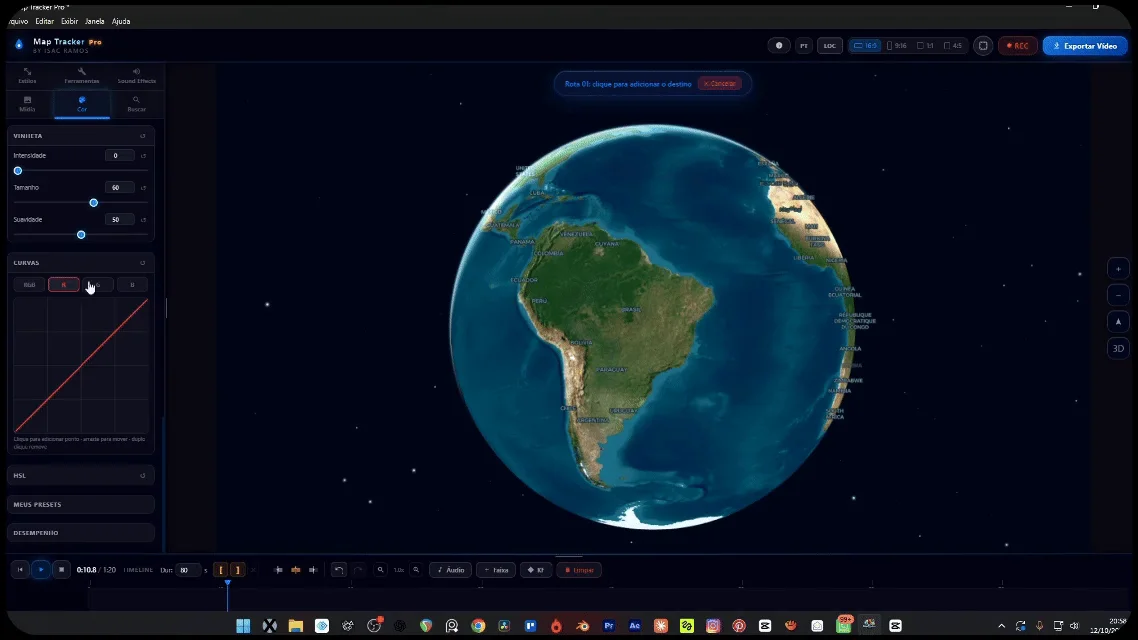The width and height of the screenshot is (1138, 640).
Task: Click the Dur duration field
Action: [187, 570]
